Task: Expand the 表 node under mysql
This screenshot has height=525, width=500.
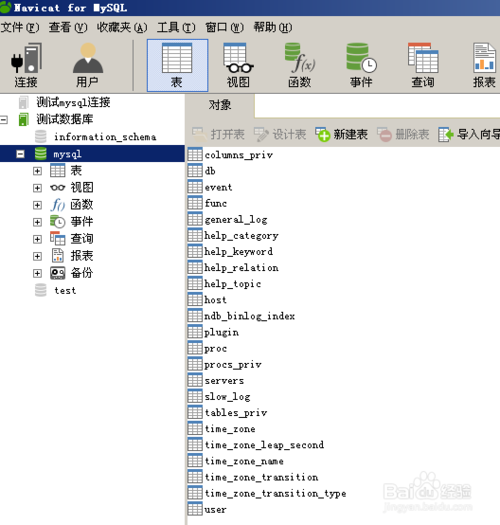Action: (x=37, y=171)
